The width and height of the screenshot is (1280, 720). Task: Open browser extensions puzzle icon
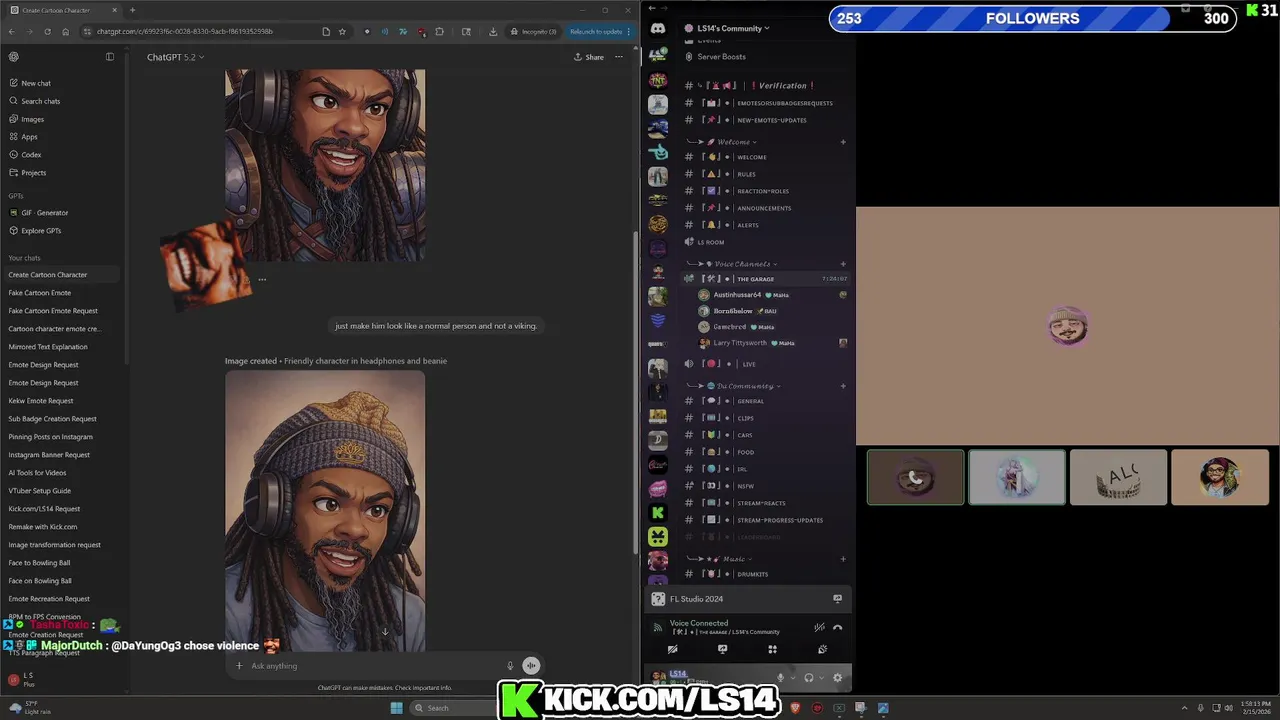pos(439,31)
